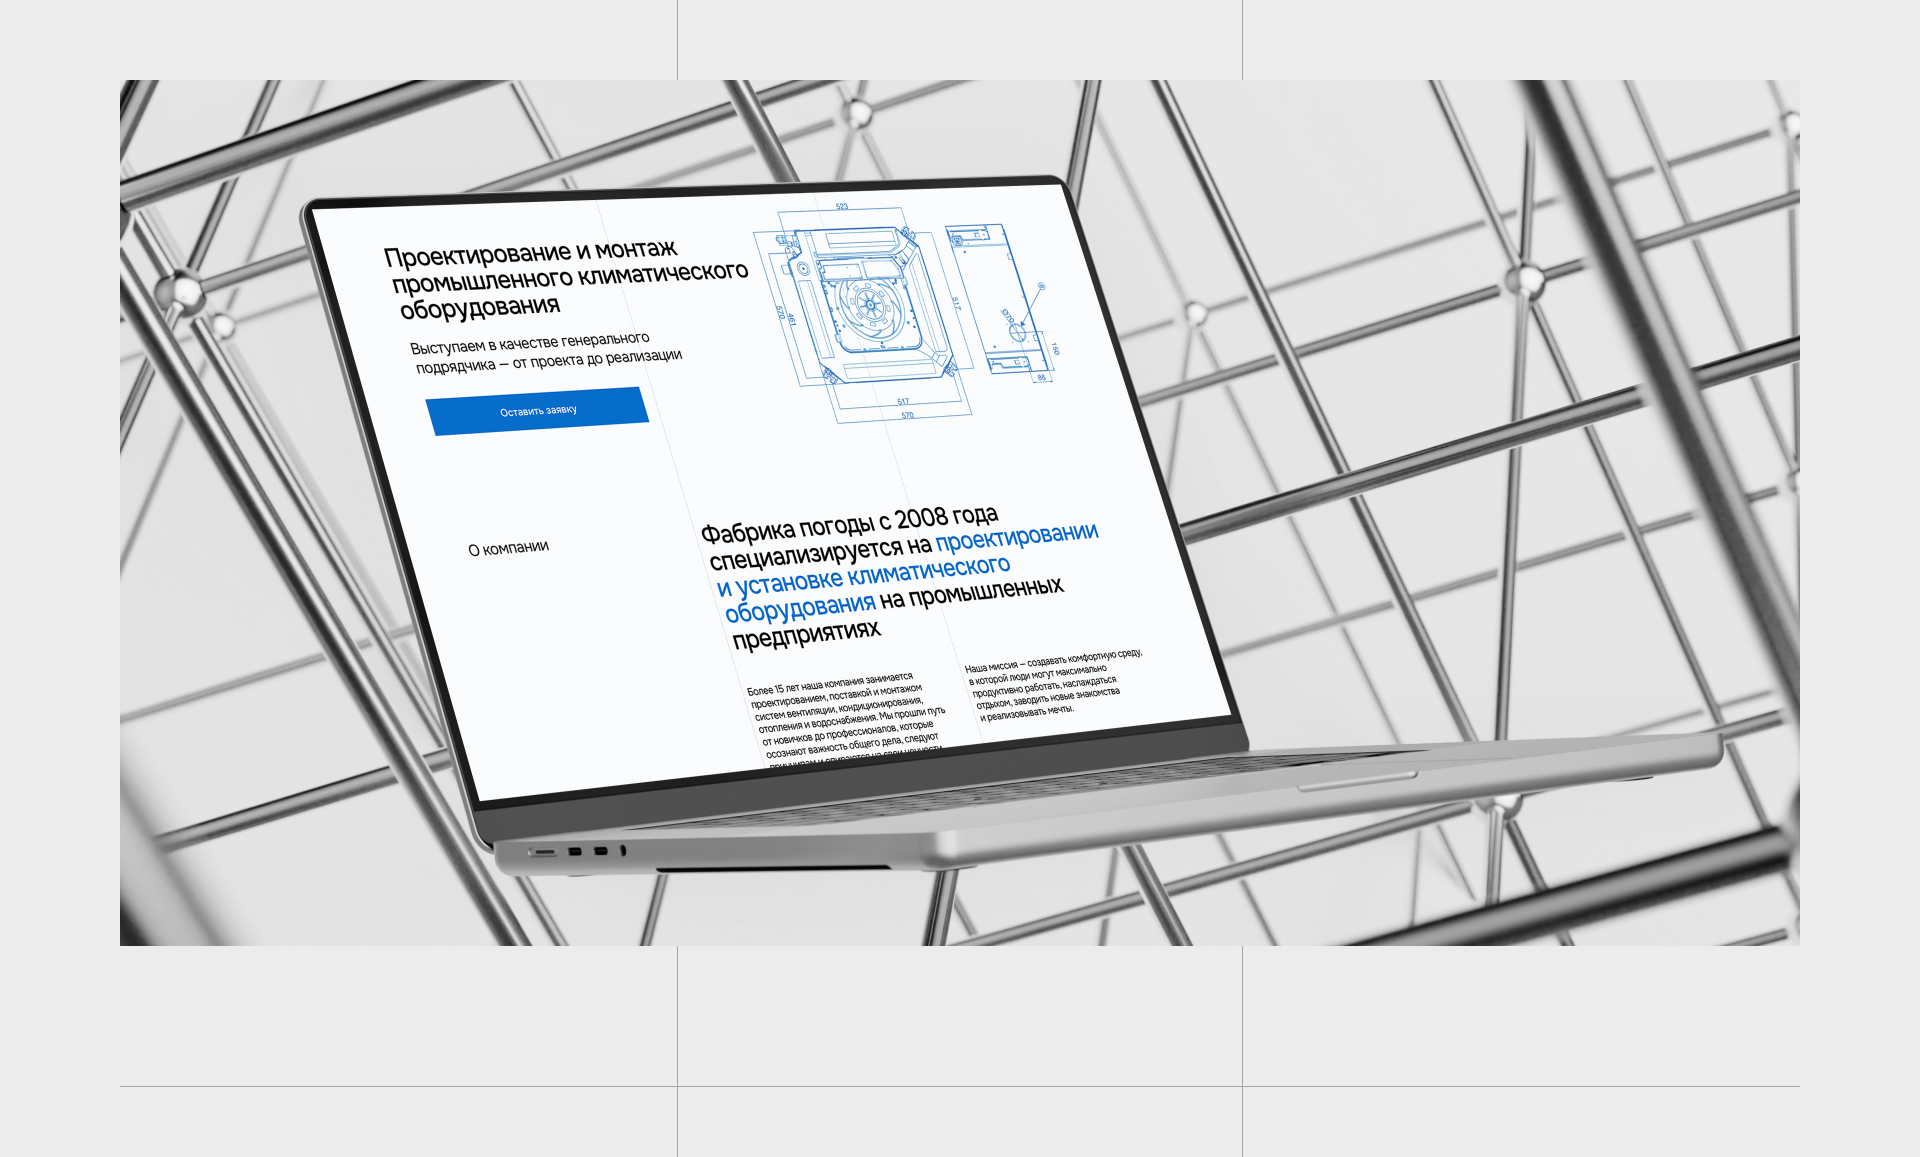The height and width of the screenshot is (1157, 1920).
Task: Open the "О компании" section label
Action: (x=508, y=548)
